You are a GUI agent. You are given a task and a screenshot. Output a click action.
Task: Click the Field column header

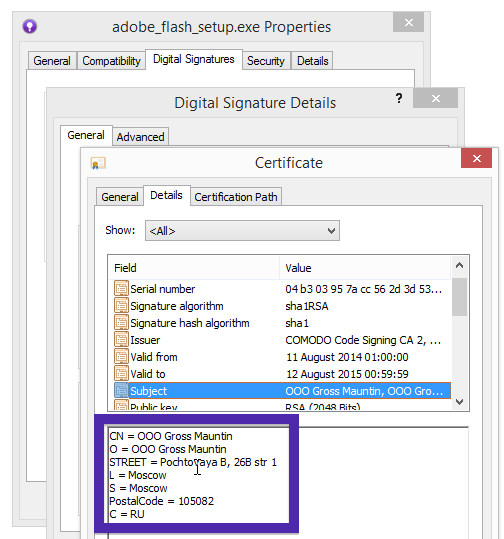point(194,268)
